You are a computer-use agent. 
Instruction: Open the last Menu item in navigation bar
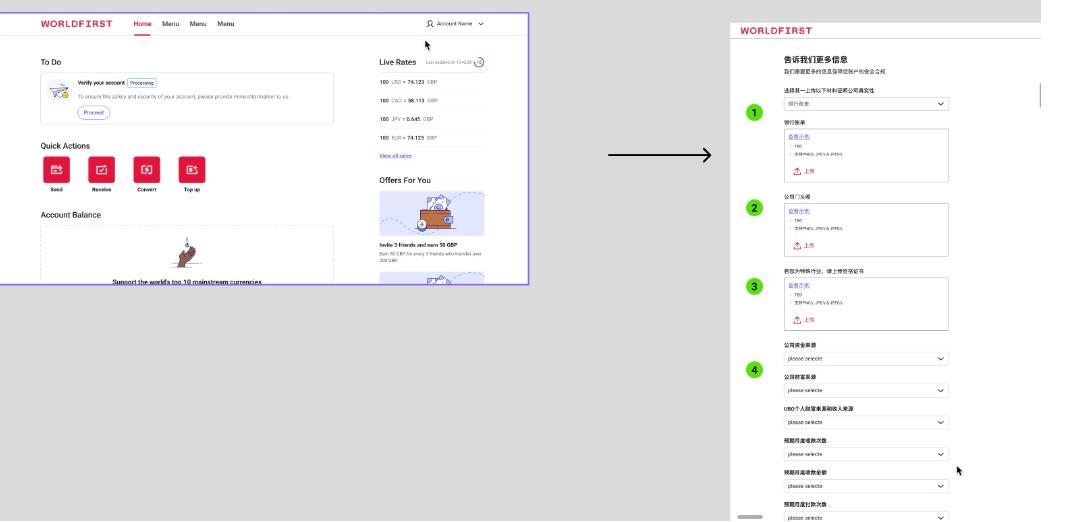pyautogui.click(x=226, y=24)
